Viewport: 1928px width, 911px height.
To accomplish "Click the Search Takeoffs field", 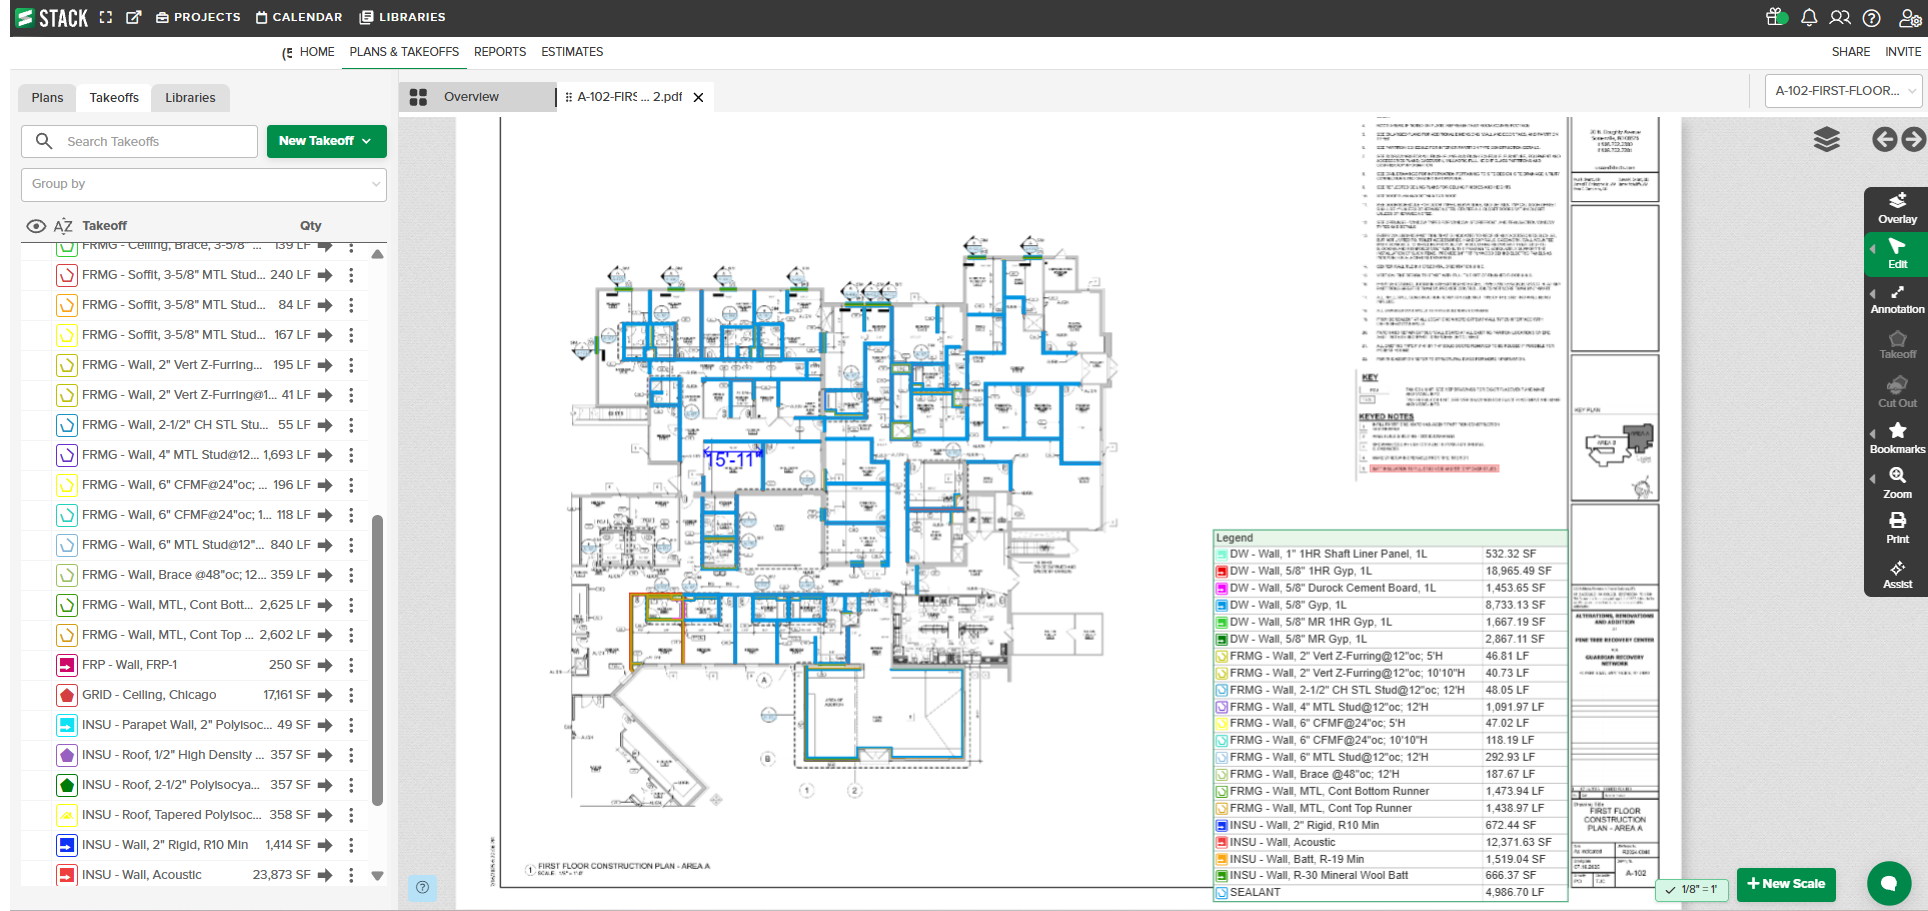I will pyautogui.click(x=150, y=141).
